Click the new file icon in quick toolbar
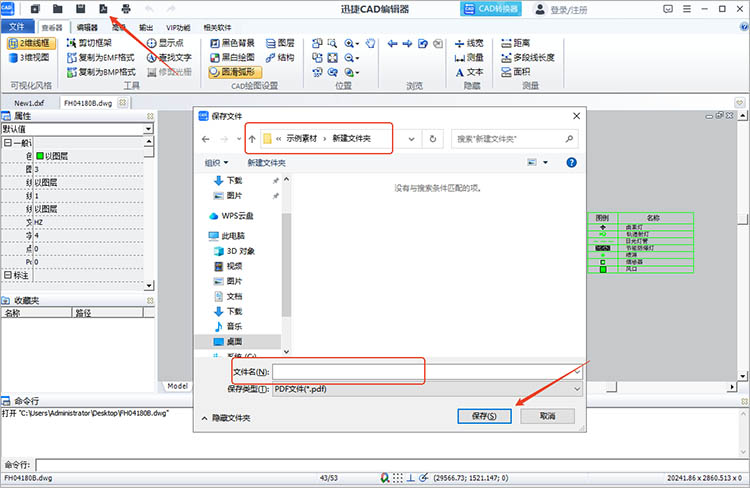Screen dimensions: 750x488 [x=35, y=9]
